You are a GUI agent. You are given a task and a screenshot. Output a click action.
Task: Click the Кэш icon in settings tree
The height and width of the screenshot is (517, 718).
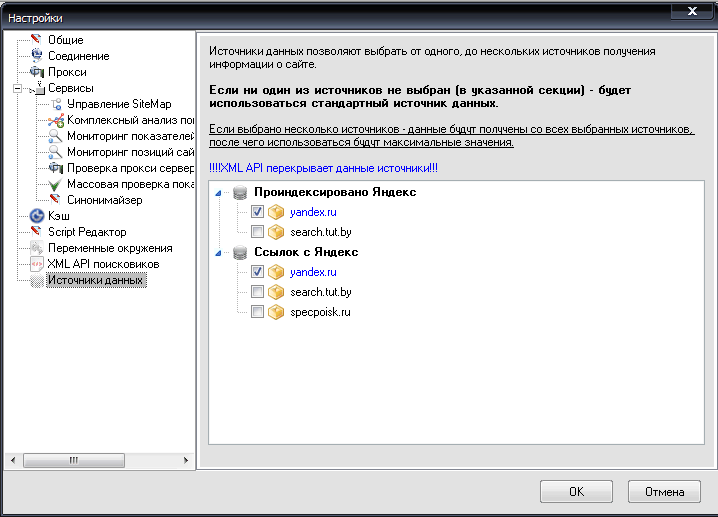[37, 216]
